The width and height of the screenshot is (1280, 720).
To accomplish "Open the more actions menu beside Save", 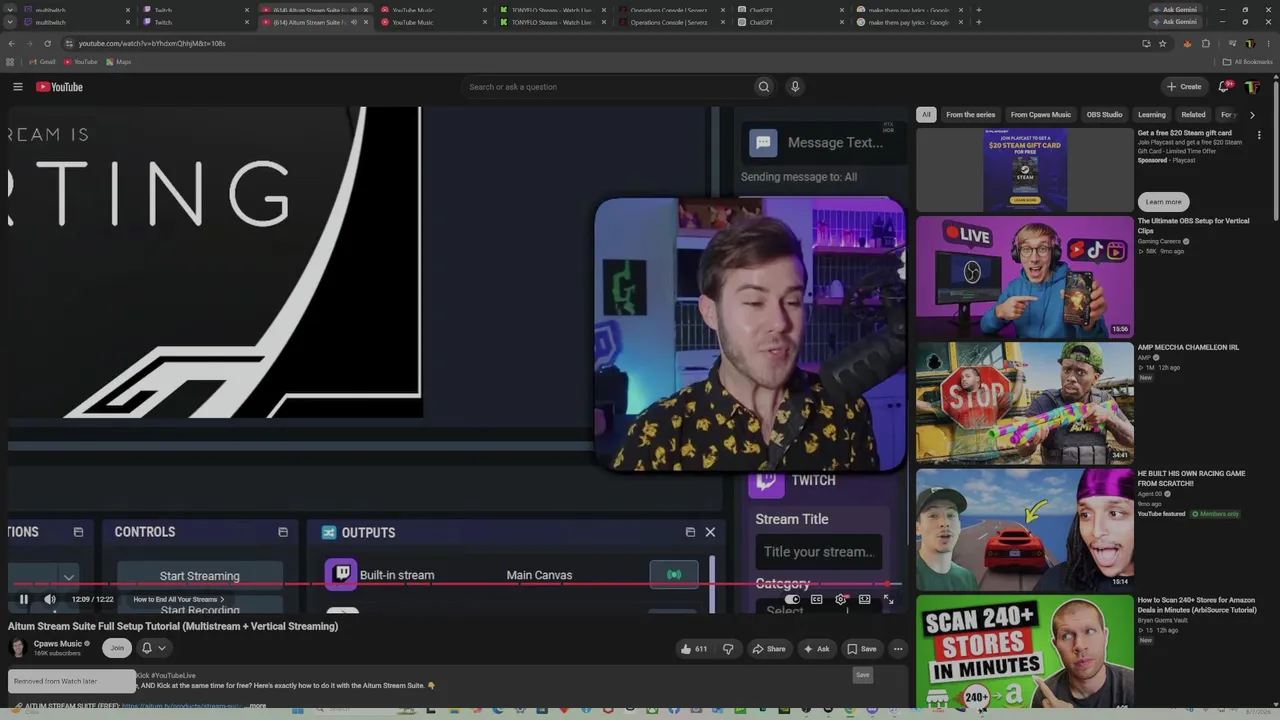I will click(x=898, y=649).
